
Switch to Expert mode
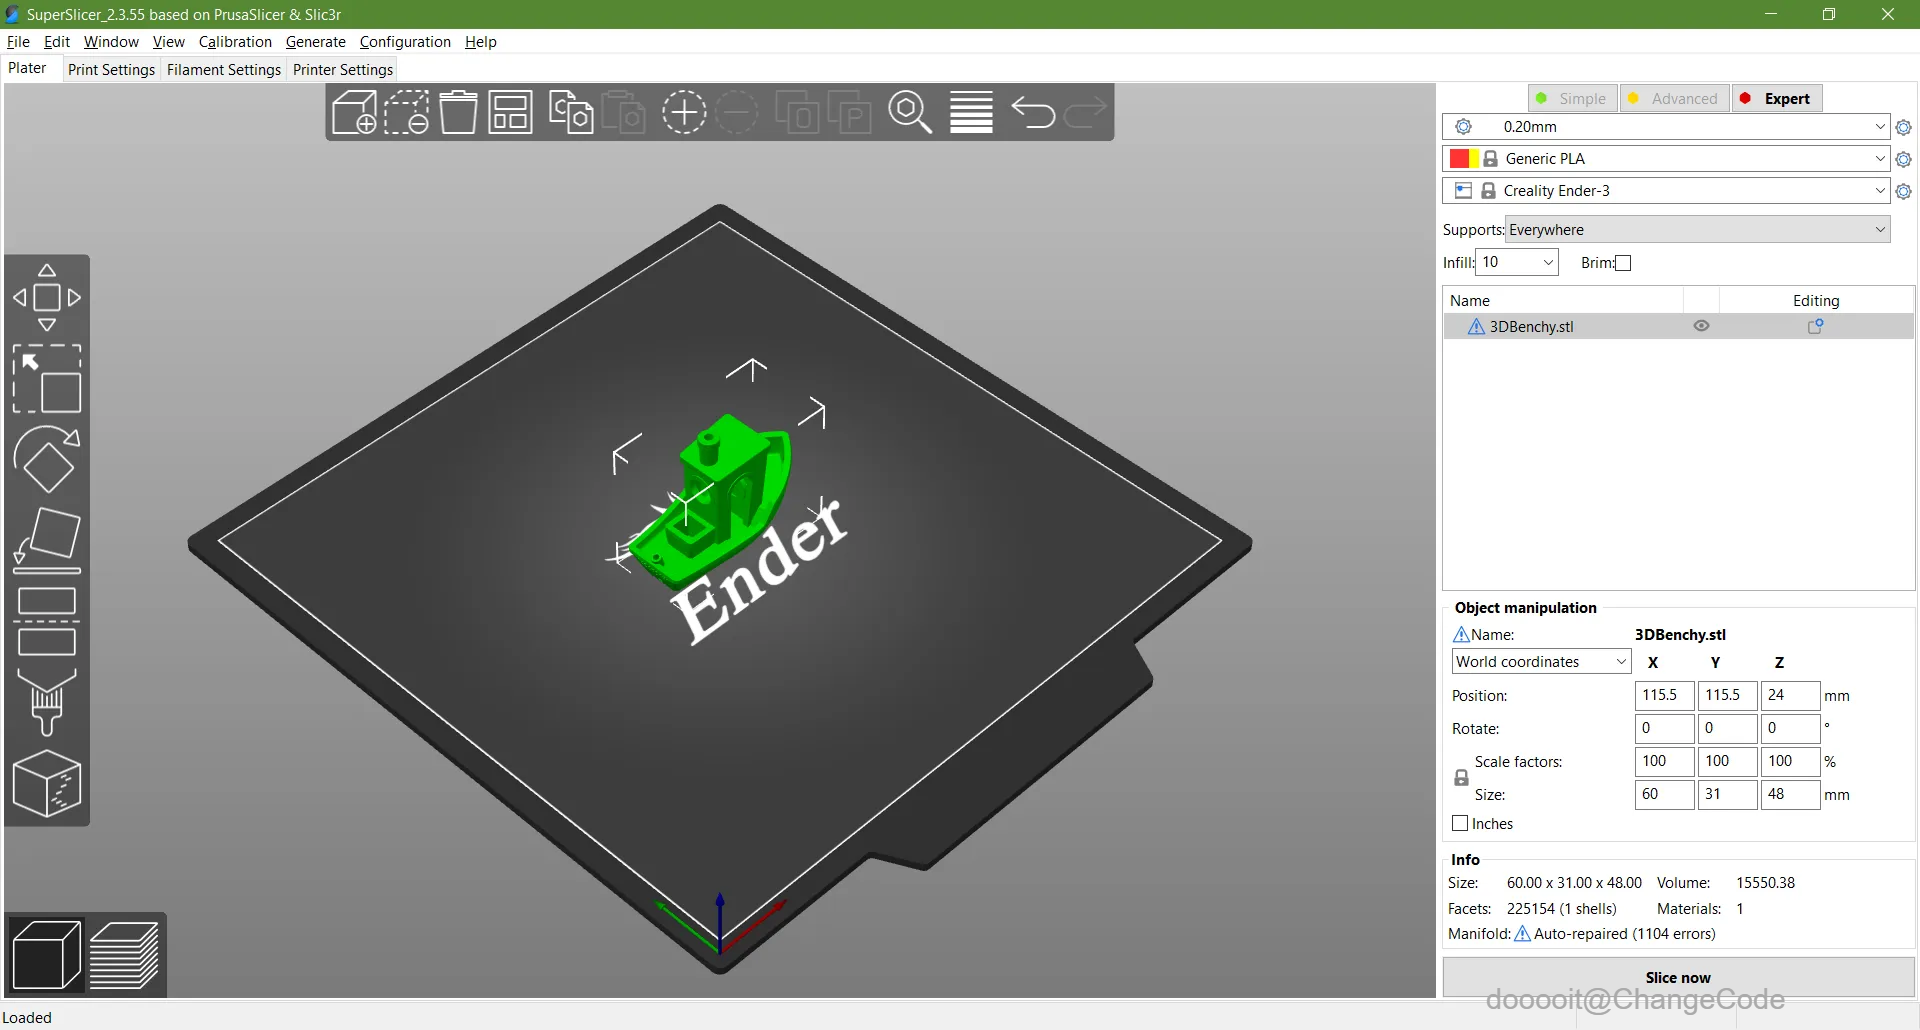1777,98
